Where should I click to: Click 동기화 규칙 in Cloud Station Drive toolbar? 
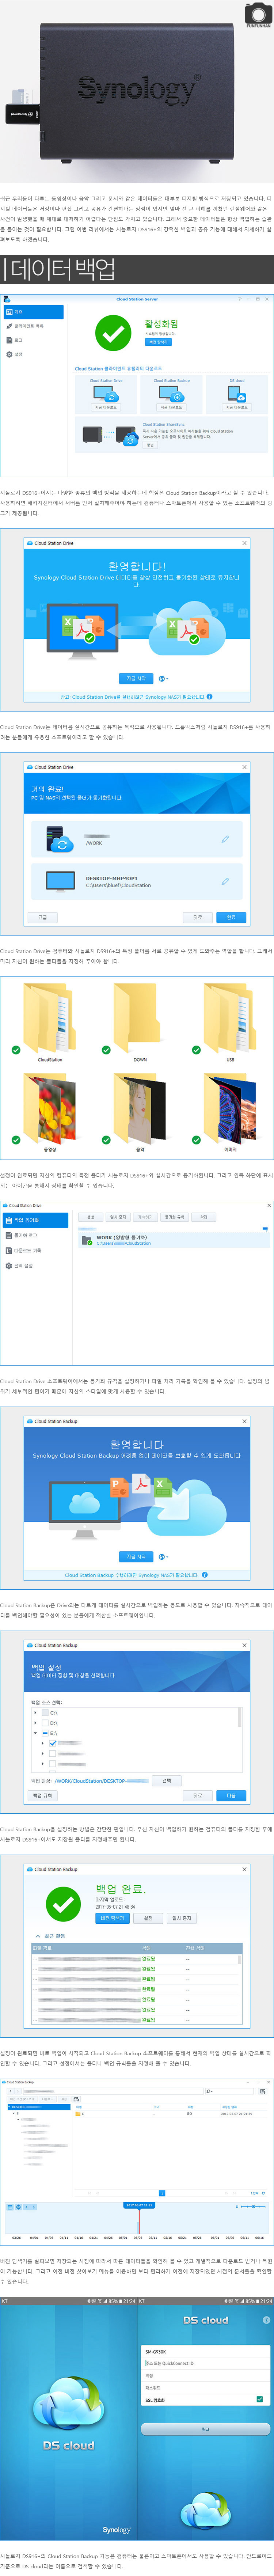tap(174, 1217)
